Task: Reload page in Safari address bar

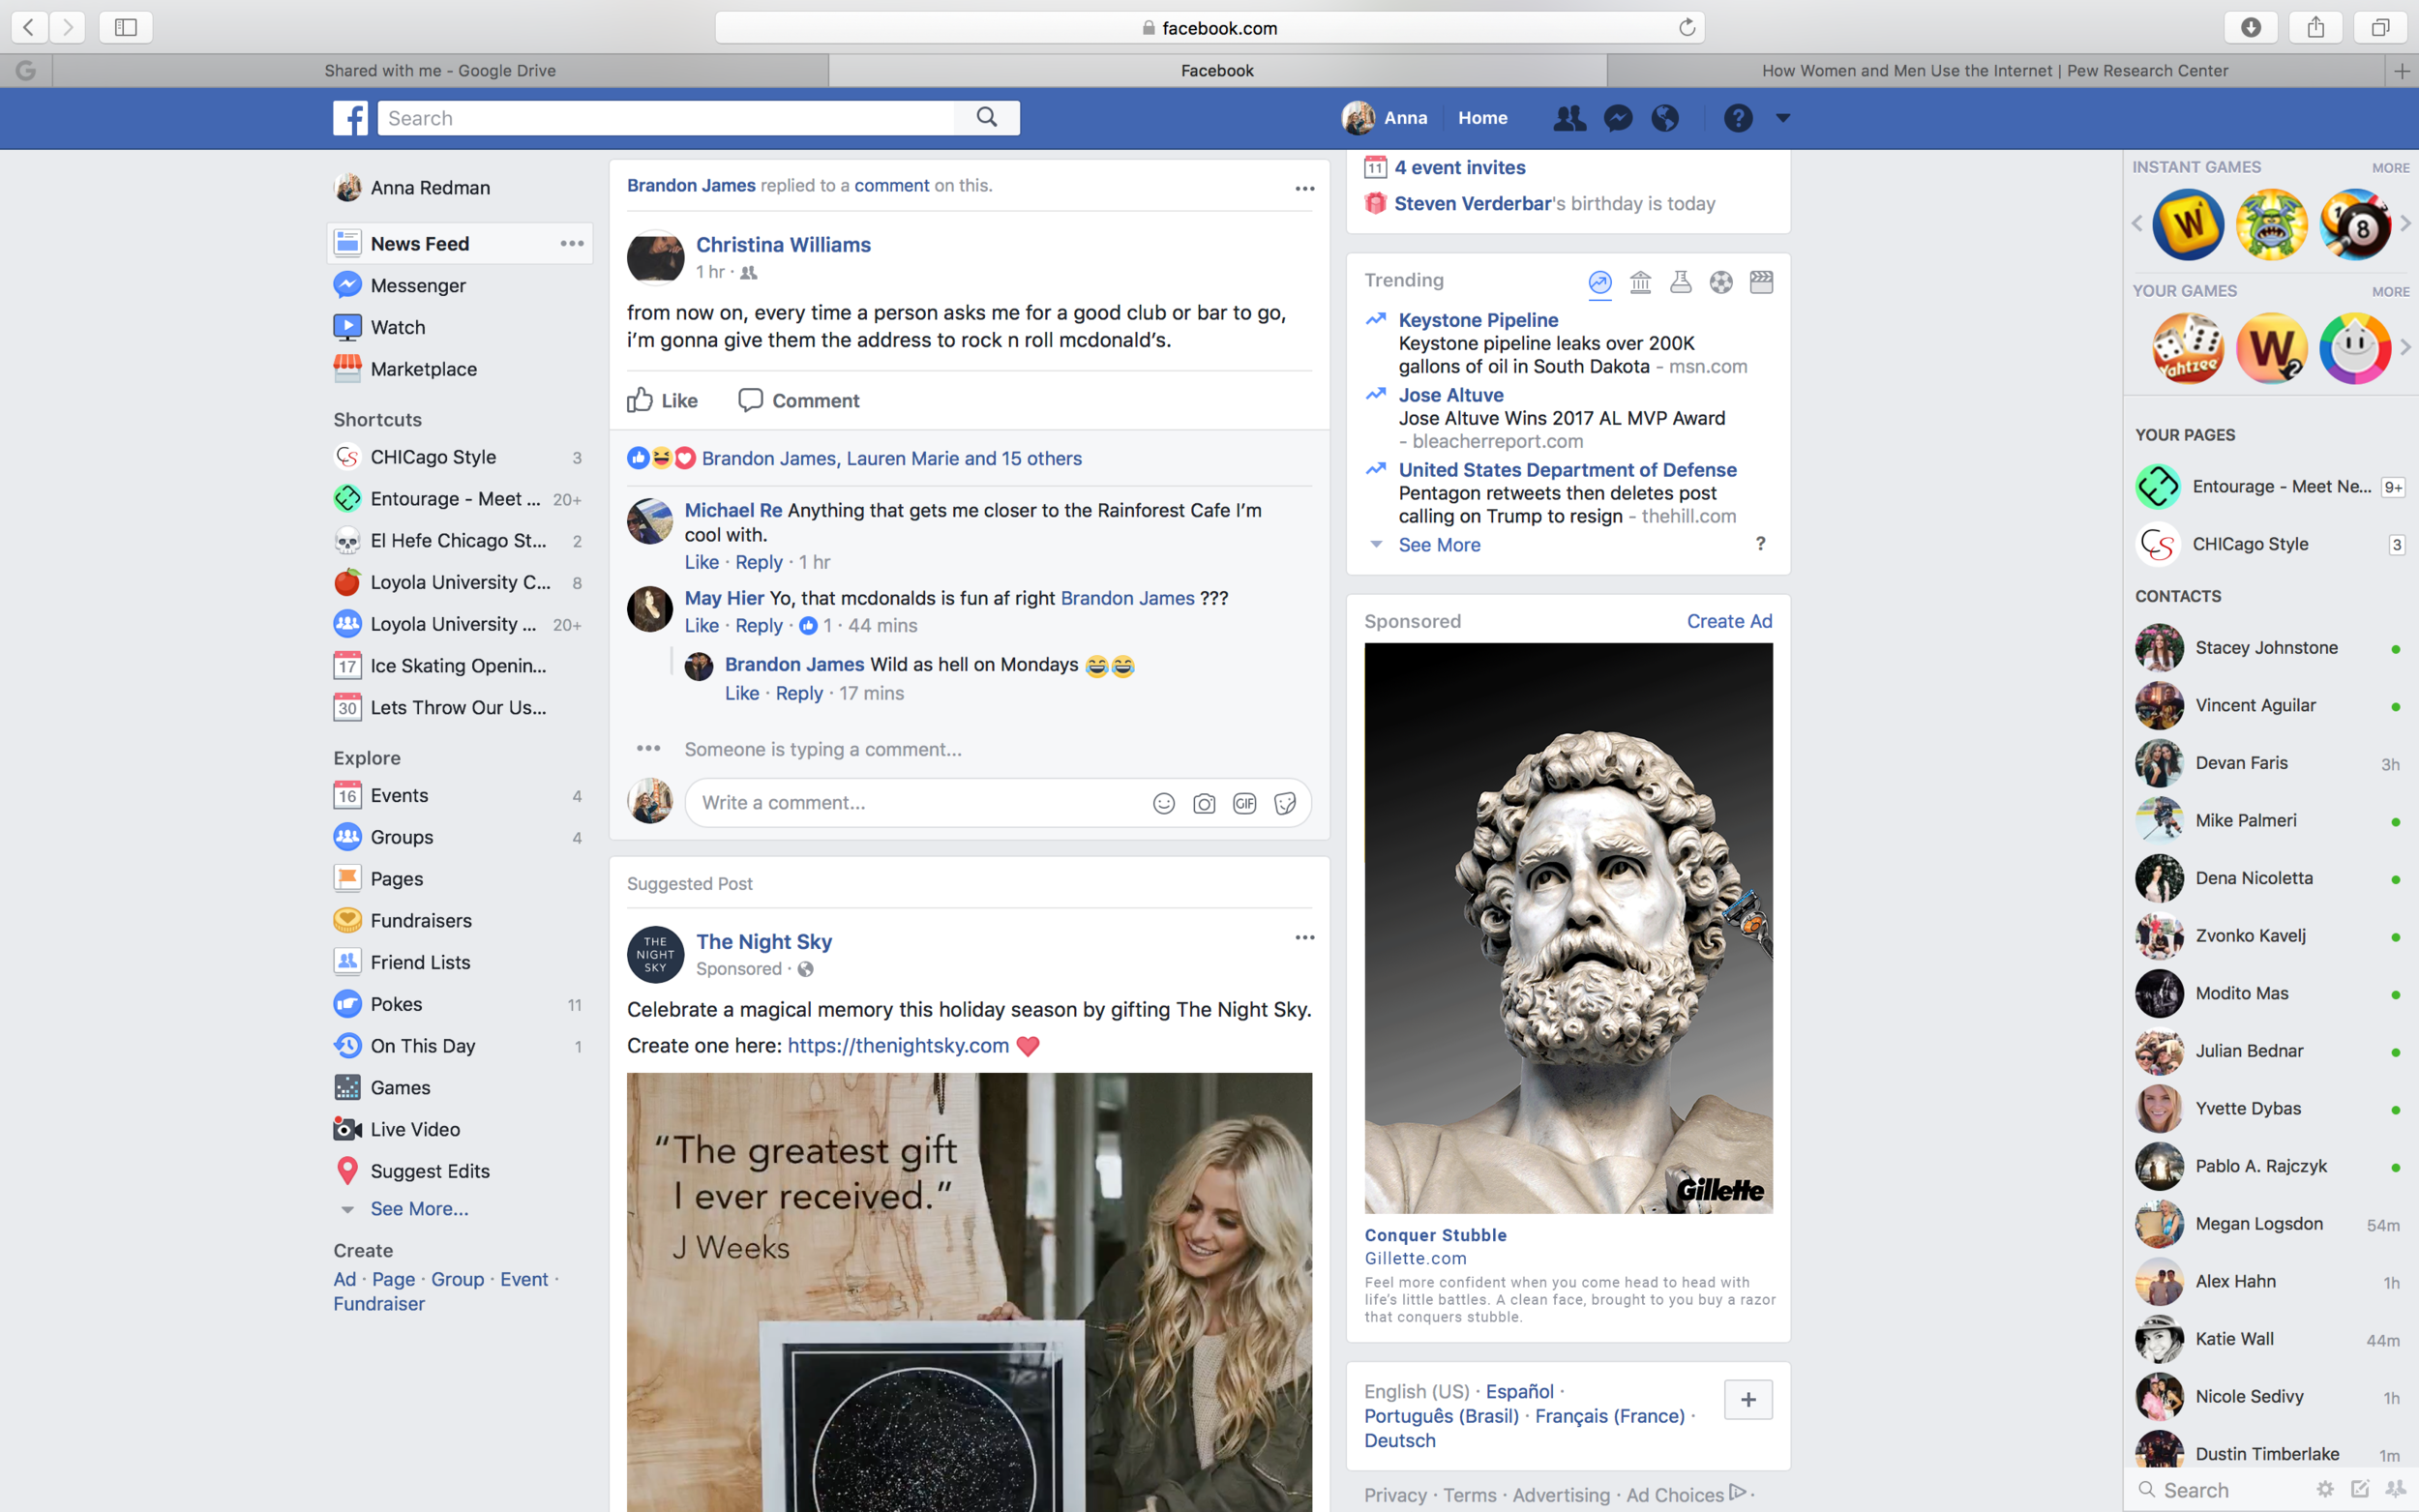Action: pyautogui.click(x=1687, y=27)
